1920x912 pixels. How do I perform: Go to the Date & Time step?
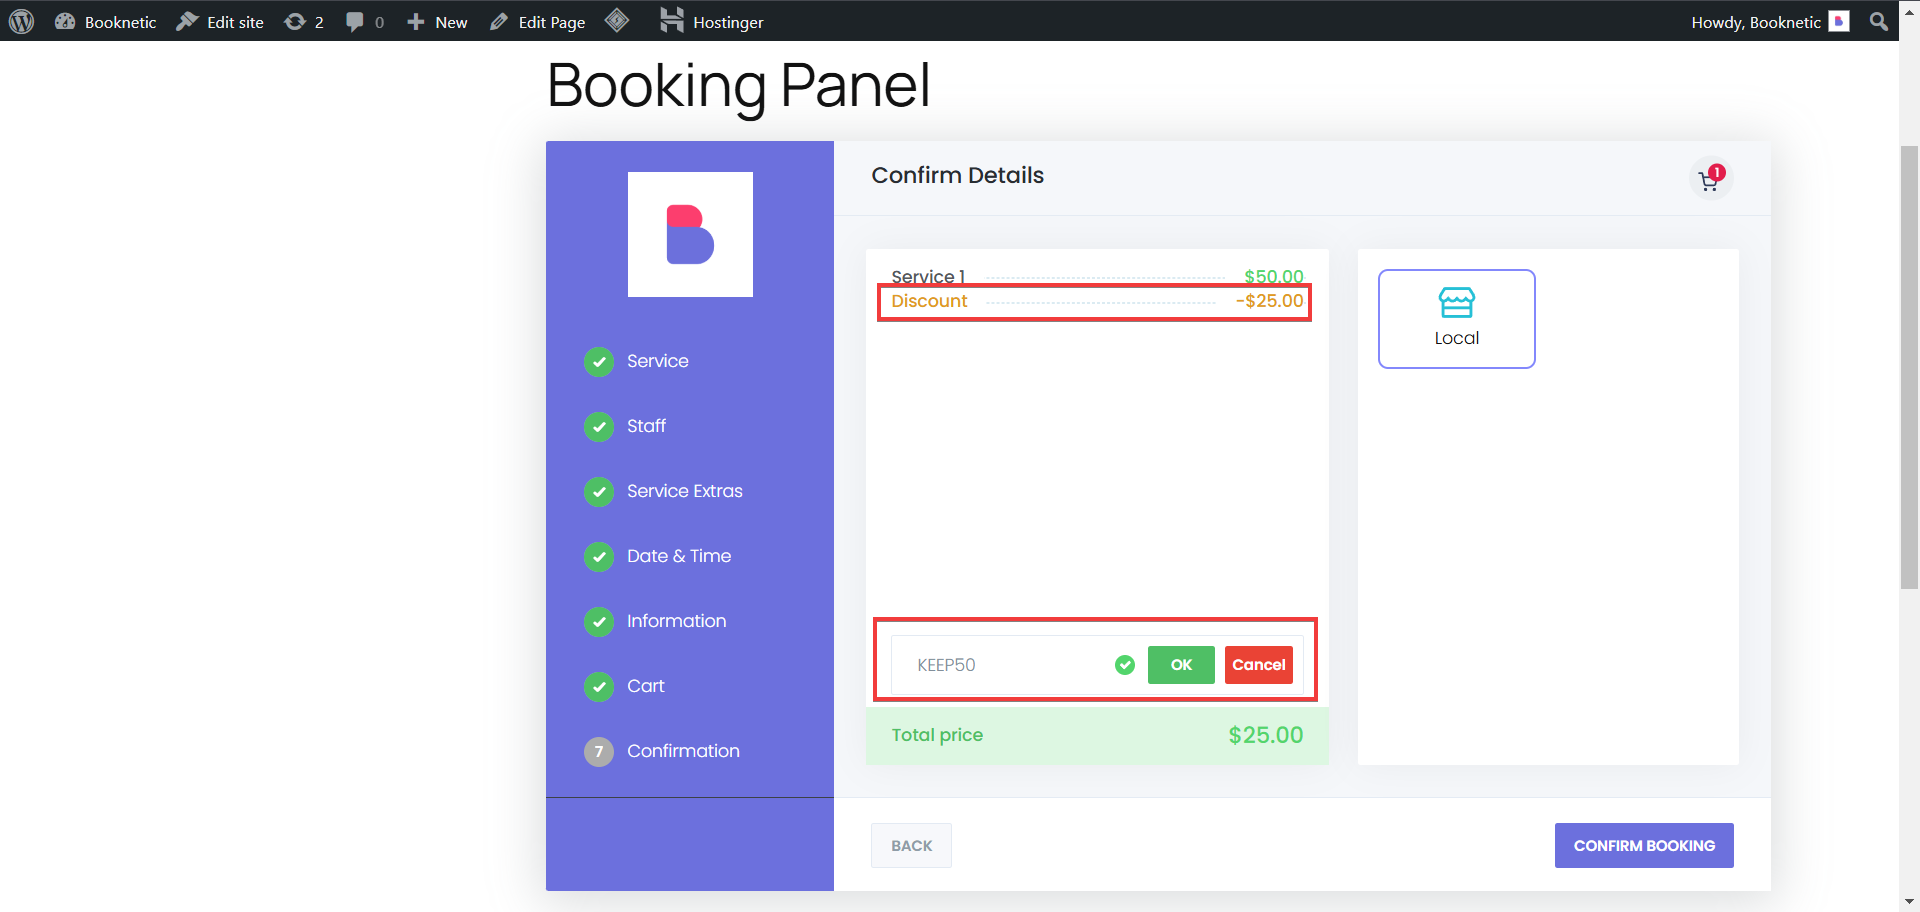pos(679,556)
